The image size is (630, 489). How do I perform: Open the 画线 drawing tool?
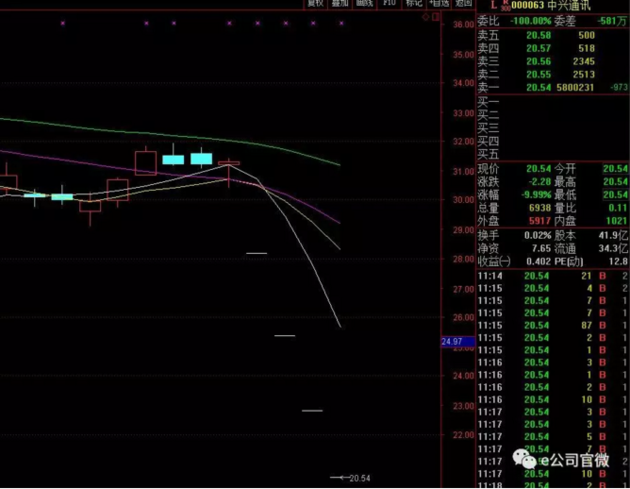[x=364, y=4]
